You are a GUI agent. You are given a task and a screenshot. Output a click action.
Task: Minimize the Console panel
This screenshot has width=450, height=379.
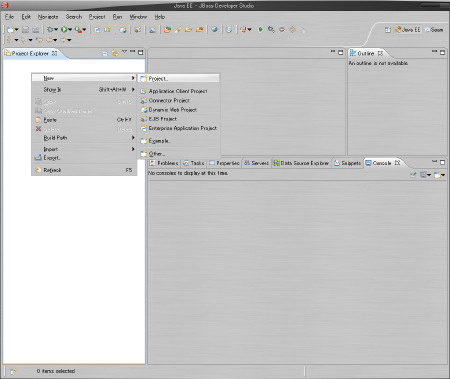pos(434,161)
